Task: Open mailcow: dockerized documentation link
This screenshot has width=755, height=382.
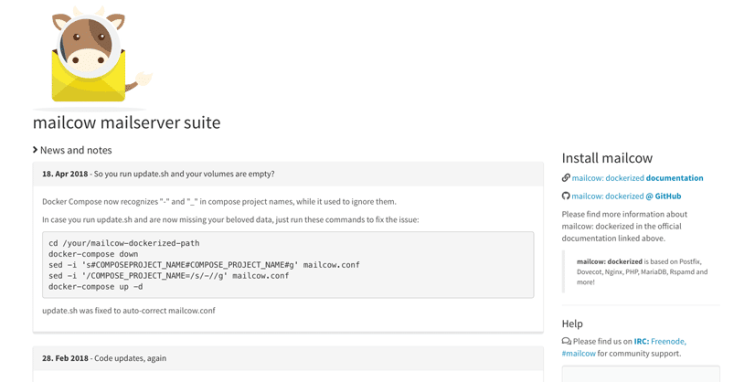Action: tap(638, 178)
